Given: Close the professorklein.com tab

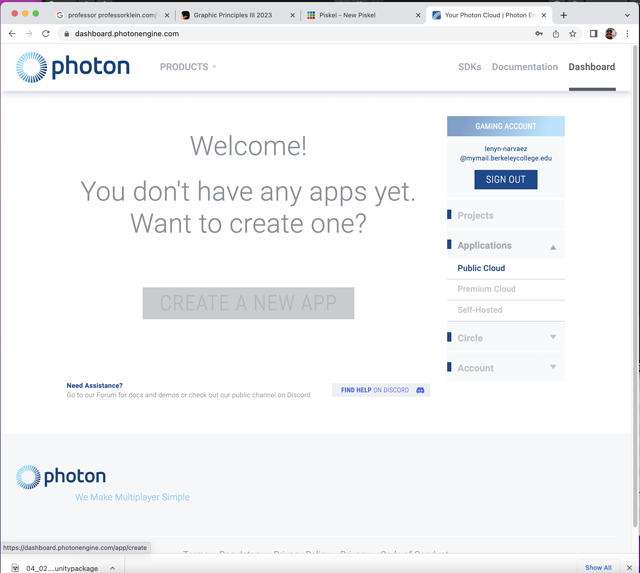Looking at the screenshot, I should coord(167,15).
